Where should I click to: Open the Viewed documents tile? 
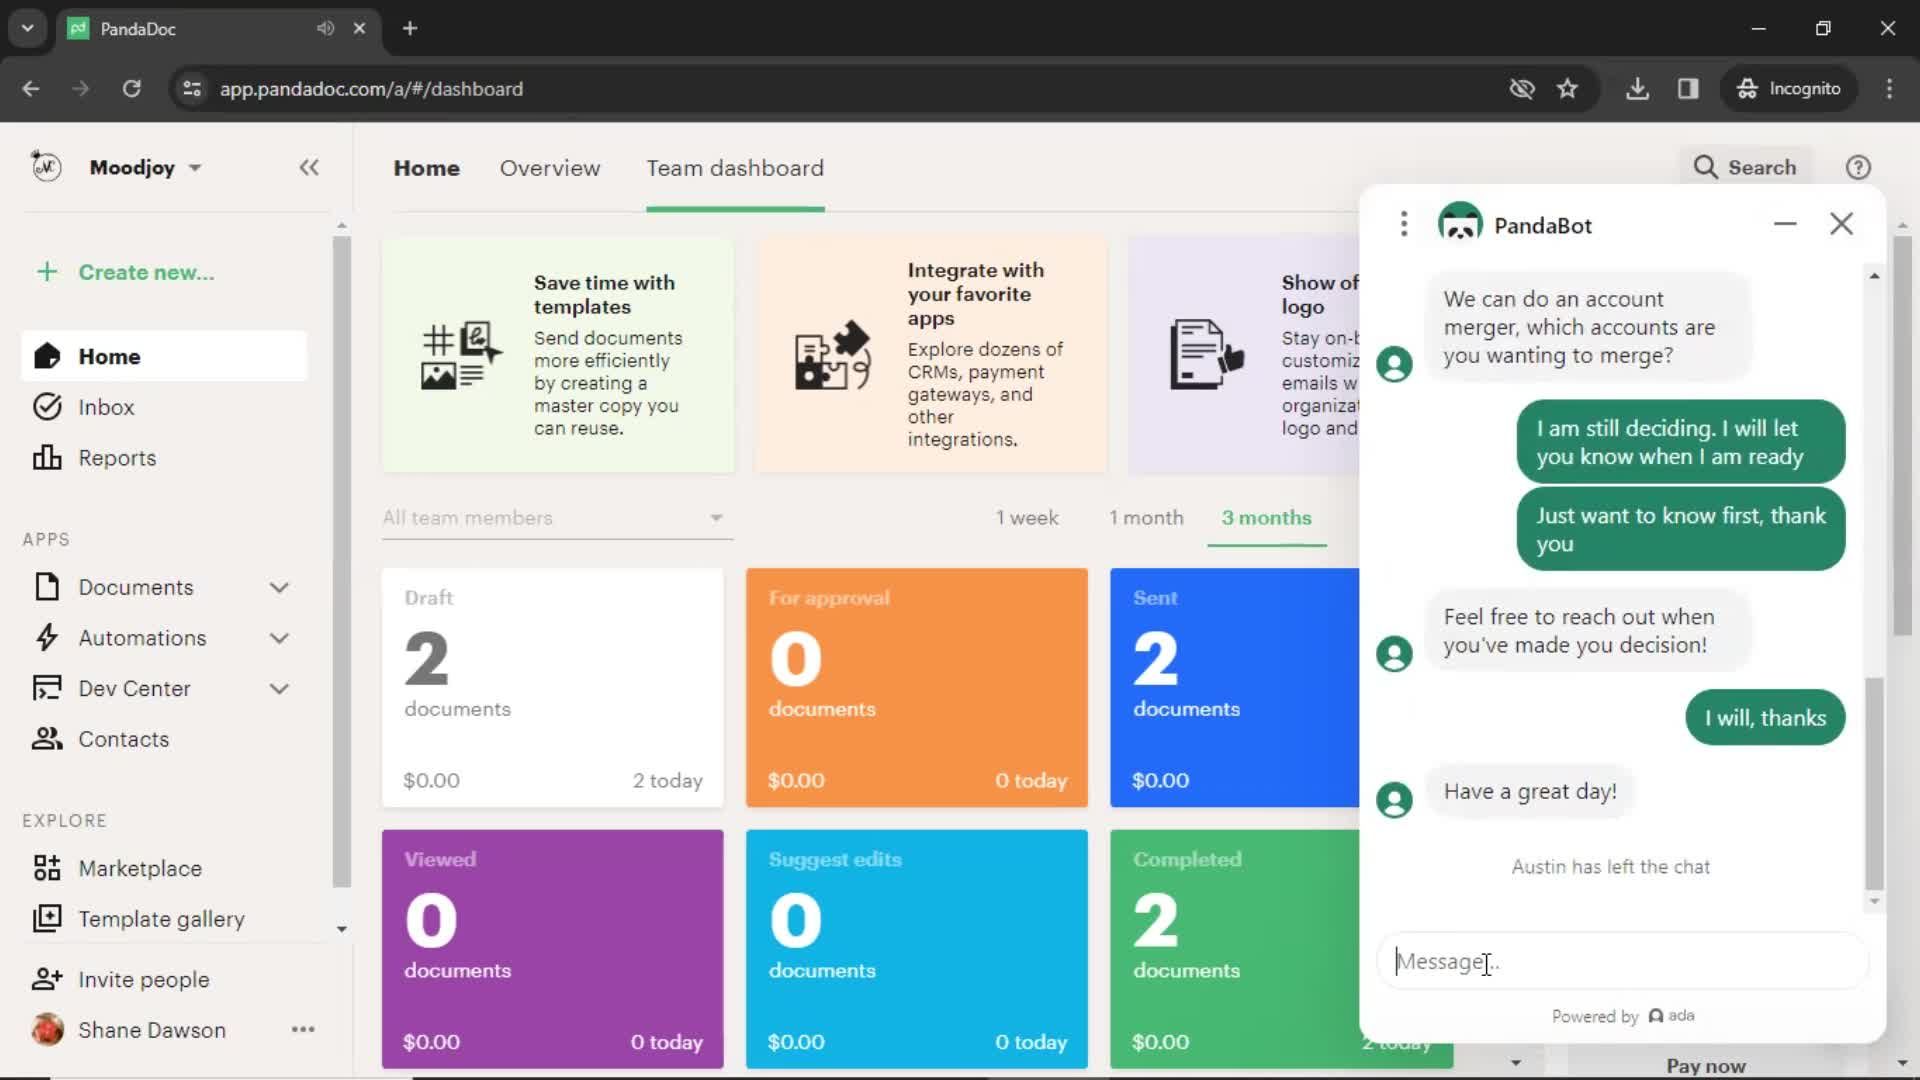[x=552, y=949]
